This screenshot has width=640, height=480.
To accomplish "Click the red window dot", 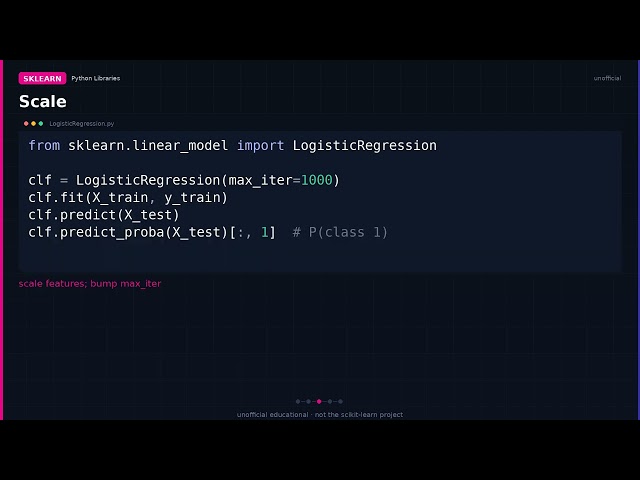I will point(26,123).
